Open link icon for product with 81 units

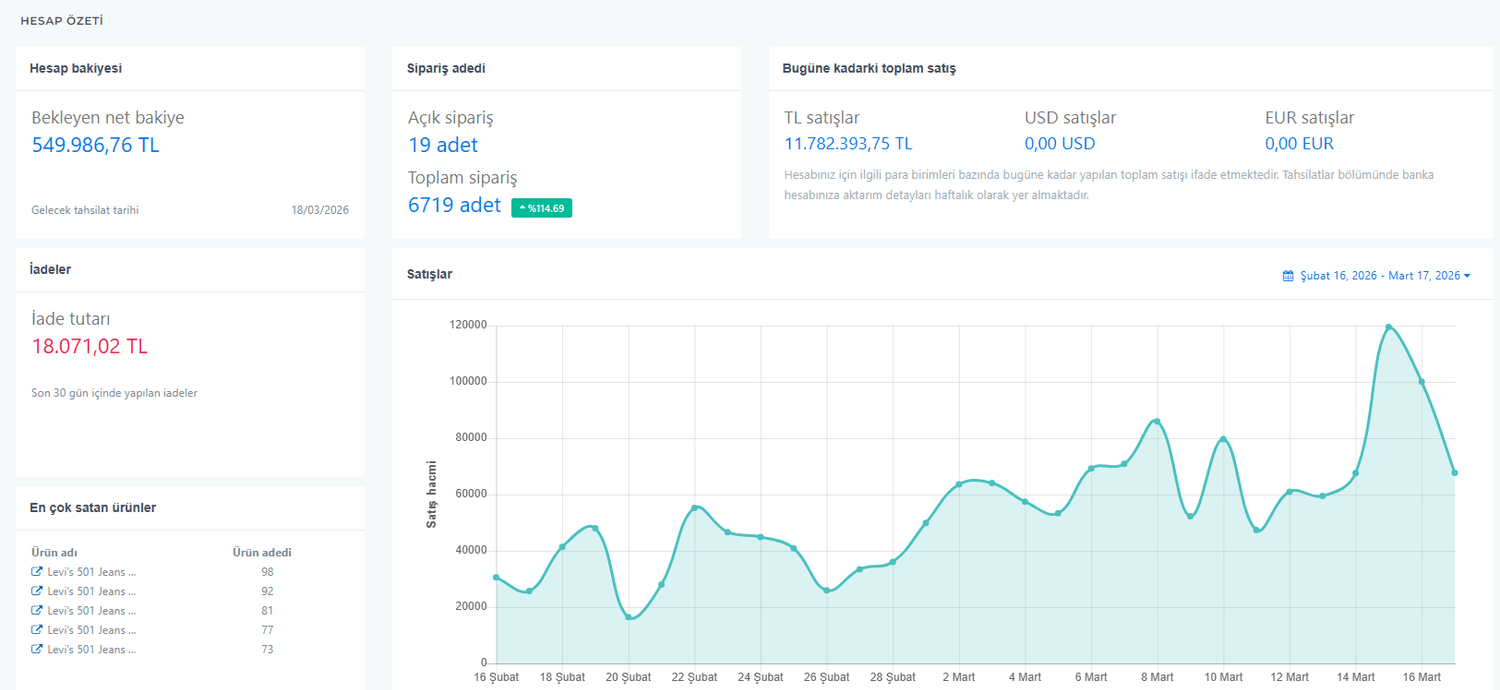37,611
